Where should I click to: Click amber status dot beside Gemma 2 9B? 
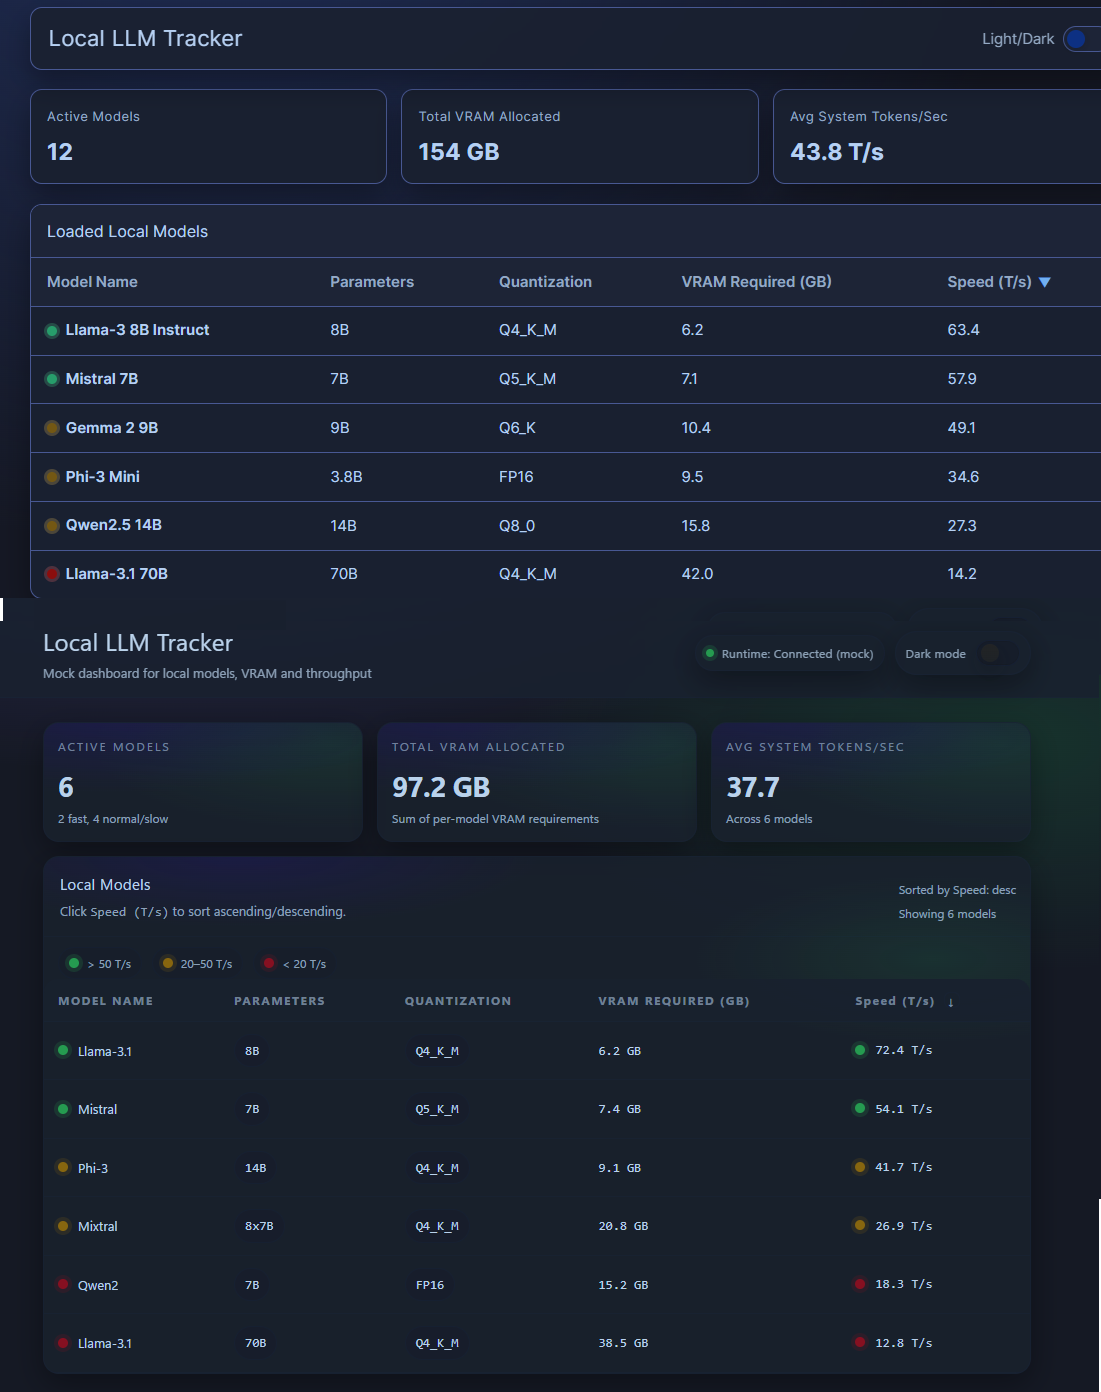pos(52,428)
